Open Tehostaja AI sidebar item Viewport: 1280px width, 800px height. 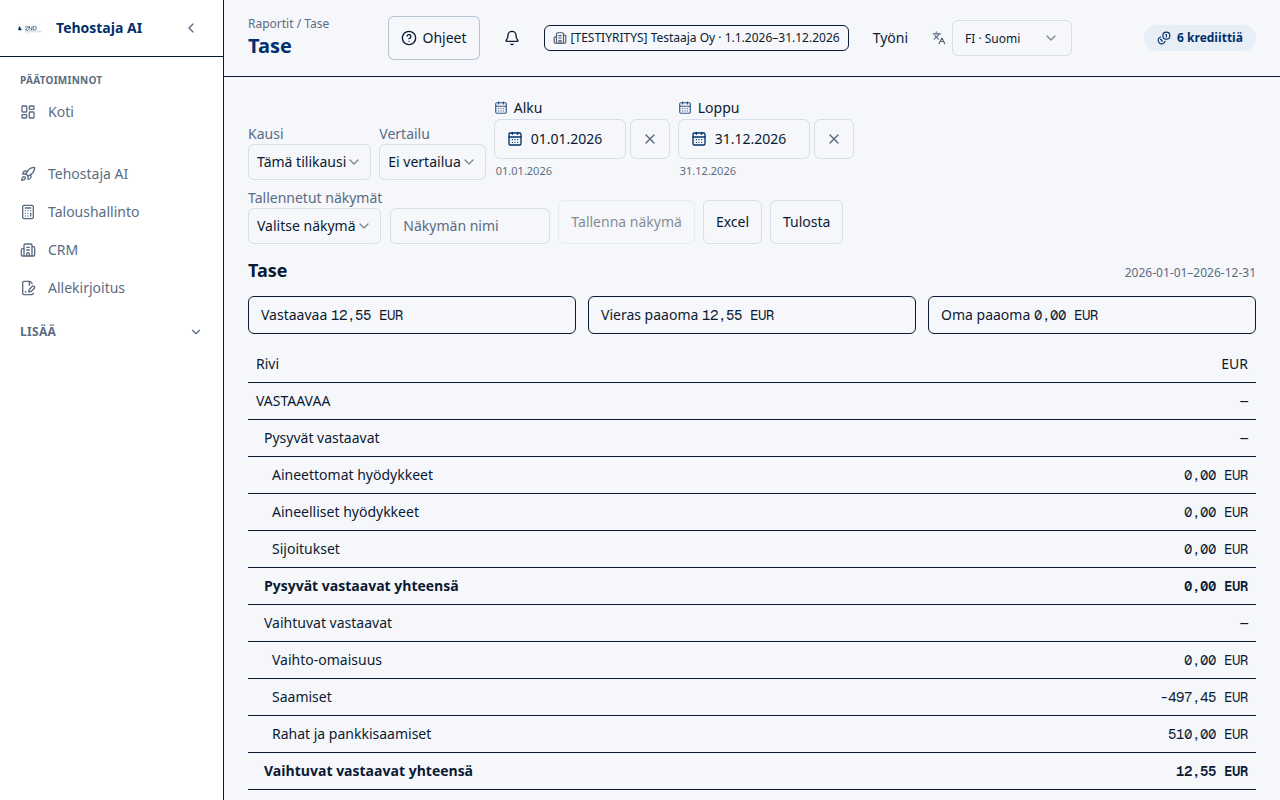click(x=111, y=174)
